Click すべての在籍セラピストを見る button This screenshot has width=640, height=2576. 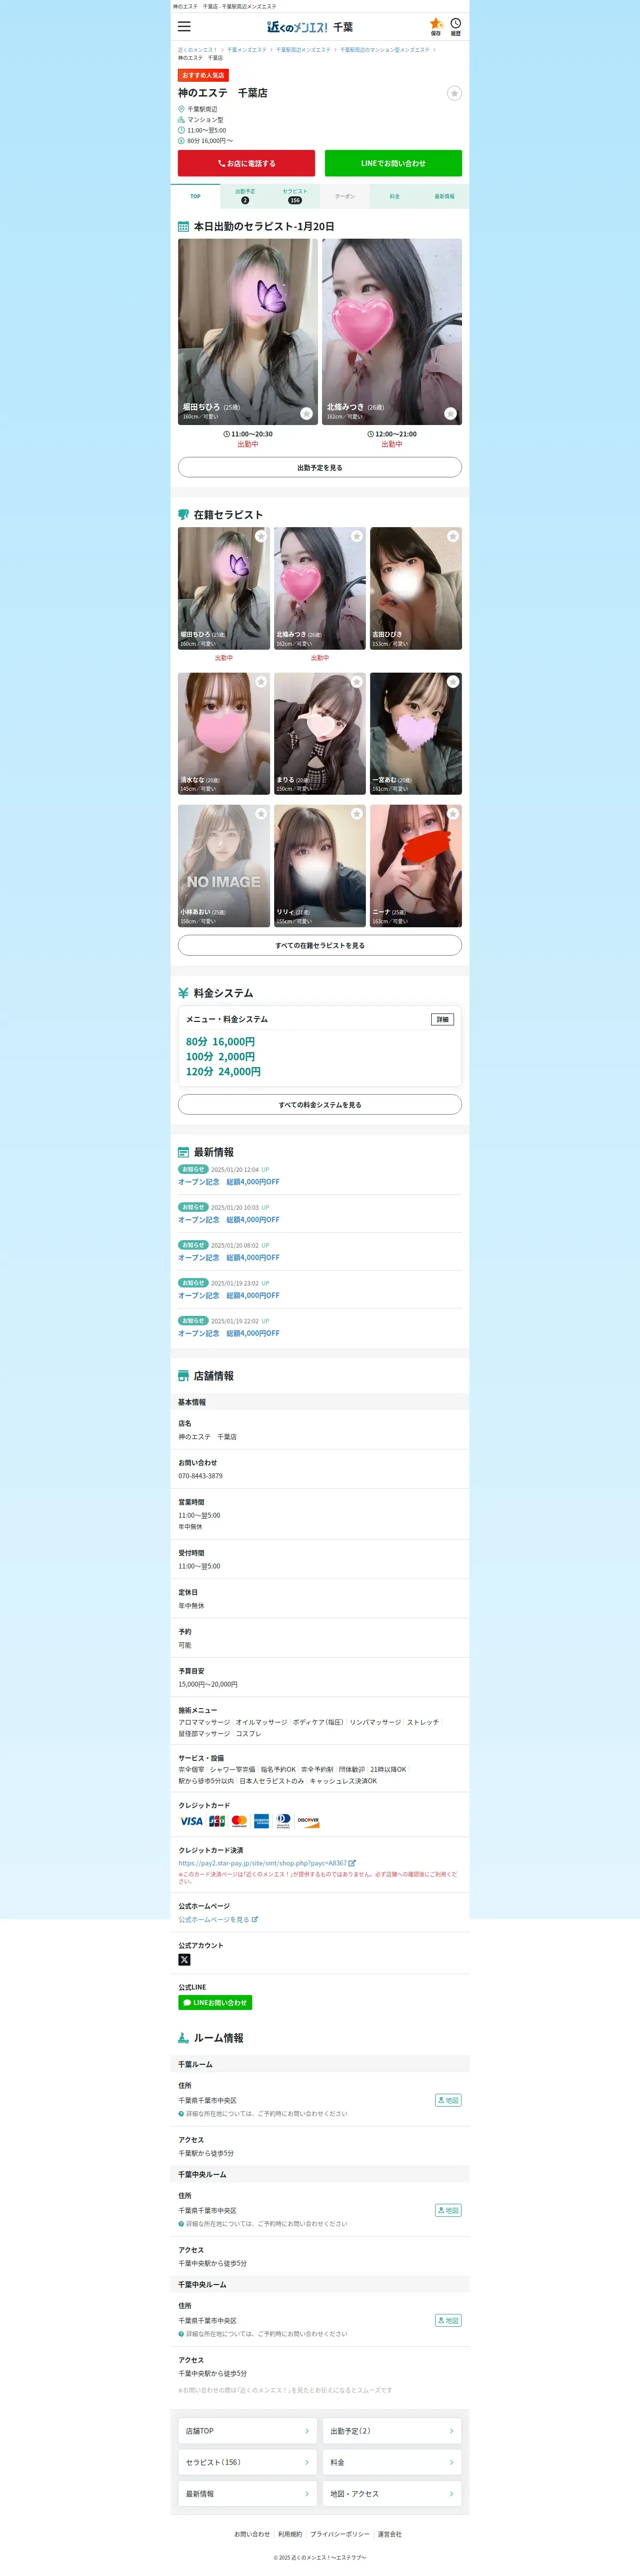pyautogui.click(x=320, y=945)
